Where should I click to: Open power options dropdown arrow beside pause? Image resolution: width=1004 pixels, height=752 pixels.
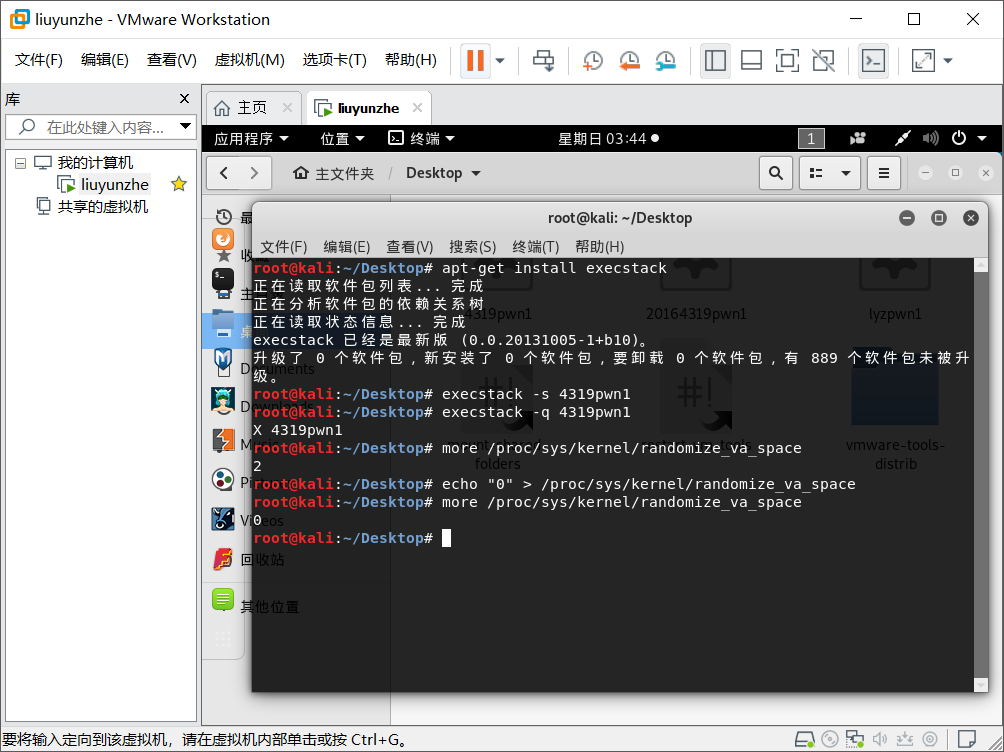500,61
